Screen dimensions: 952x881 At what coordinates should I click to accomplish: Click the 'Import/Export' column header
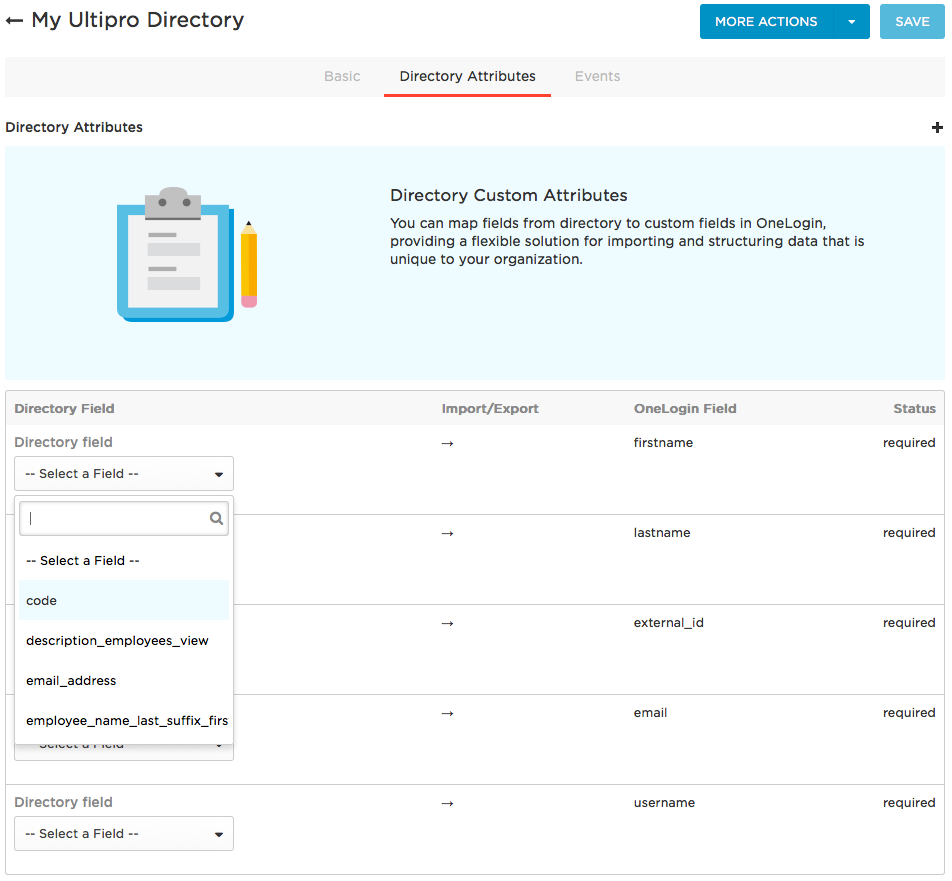[490, 409]
